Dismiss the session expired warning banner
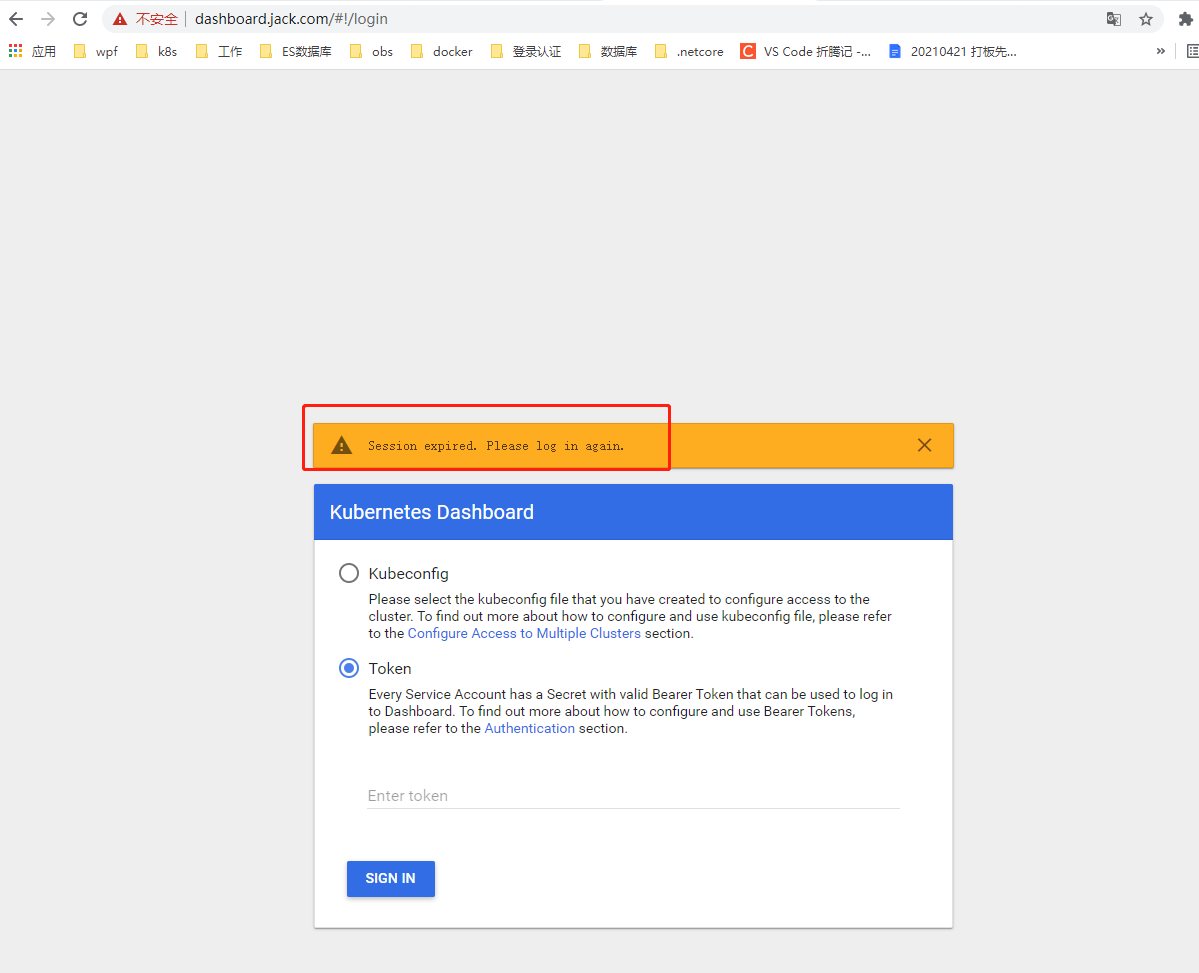The height and width of the screenshot is (973, 1199). pos(924,445)
